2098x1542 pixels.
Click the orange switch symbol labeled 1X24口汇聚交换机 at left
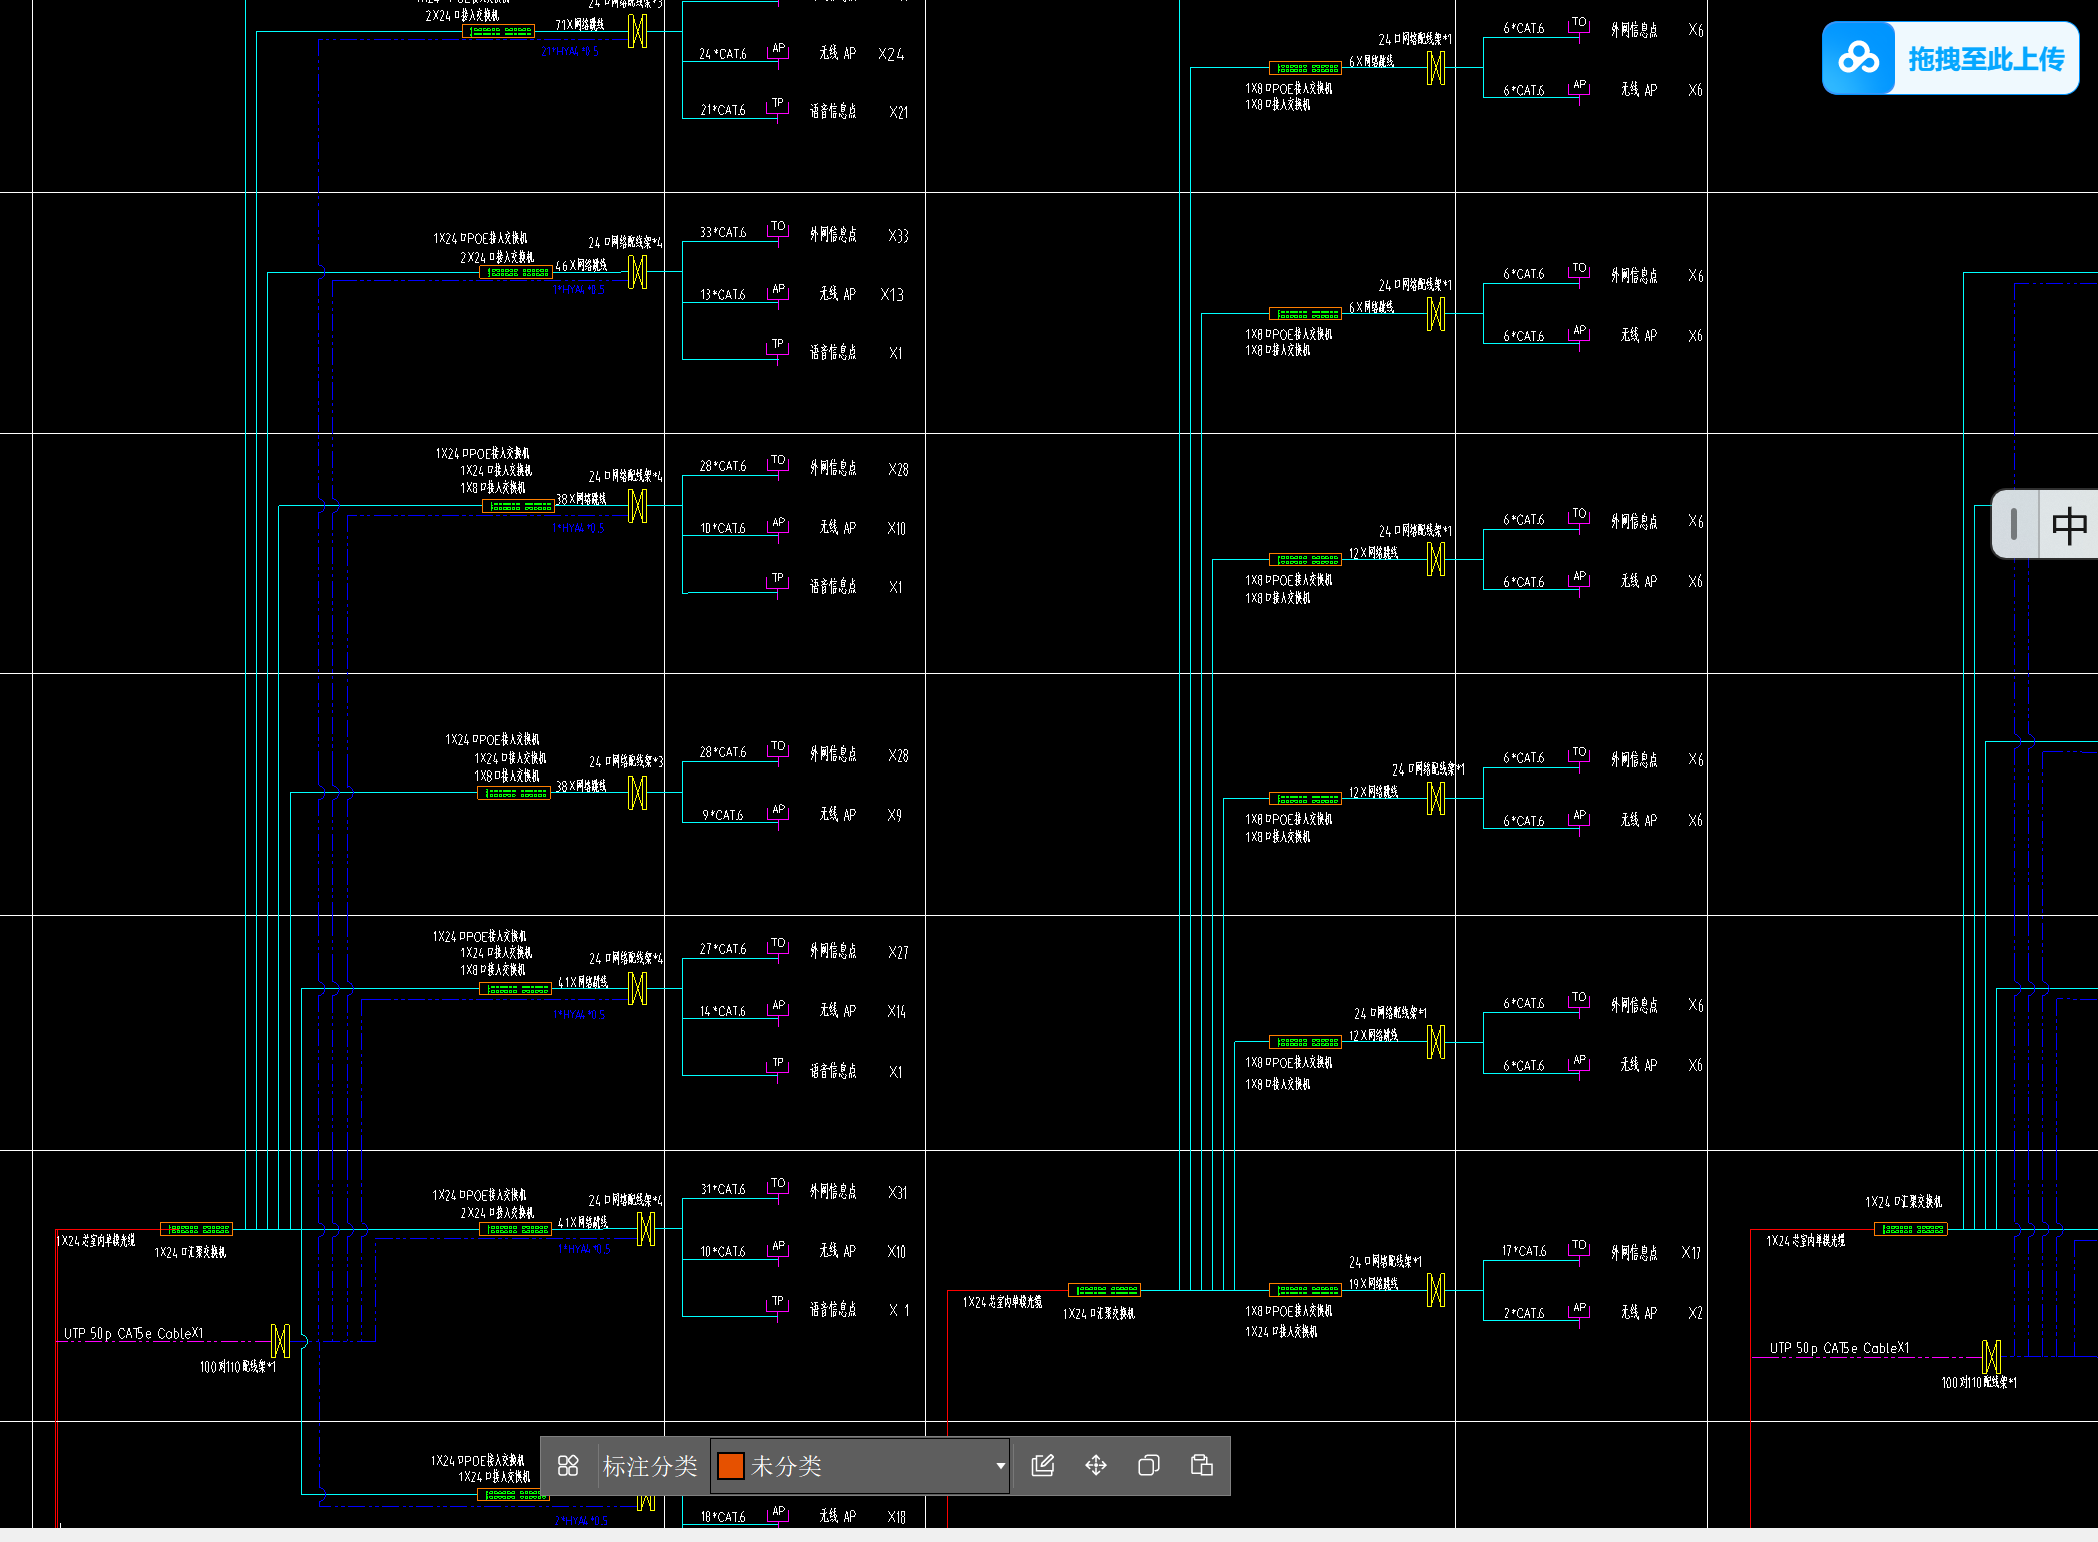click(197, 1229)
